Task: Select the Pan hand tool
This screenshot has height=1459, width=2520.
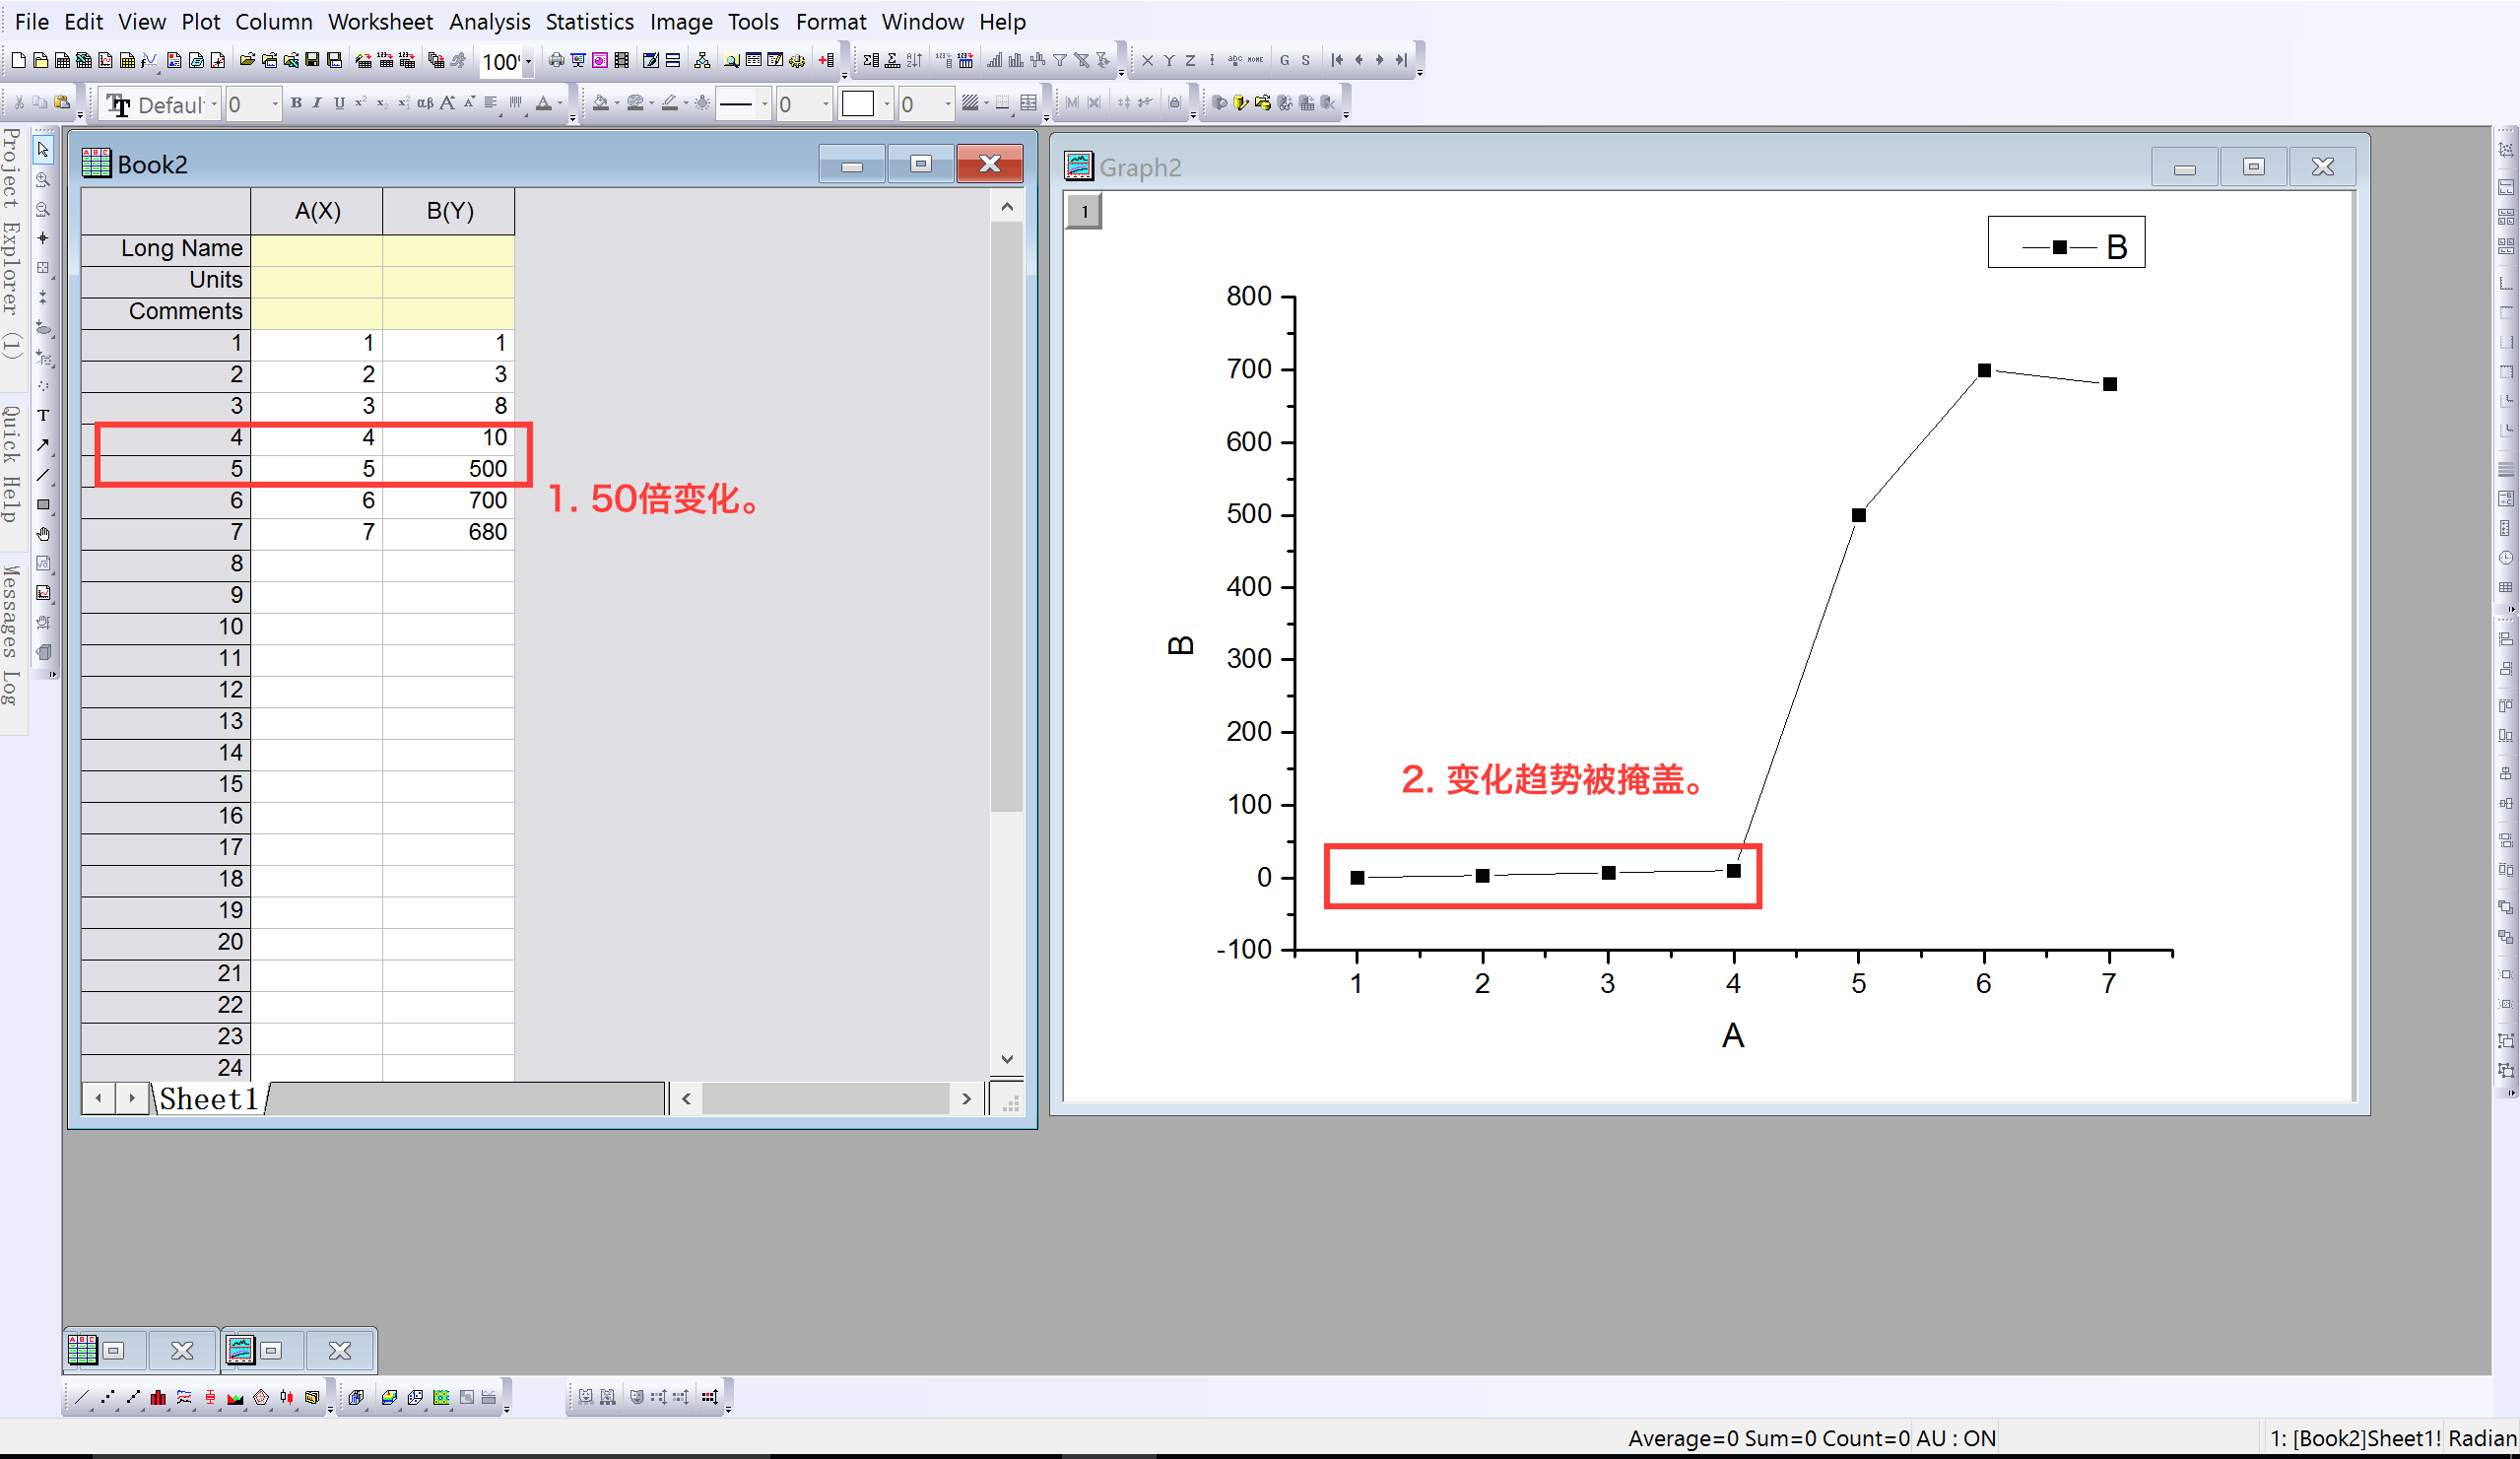Action: tap(43, 534)
